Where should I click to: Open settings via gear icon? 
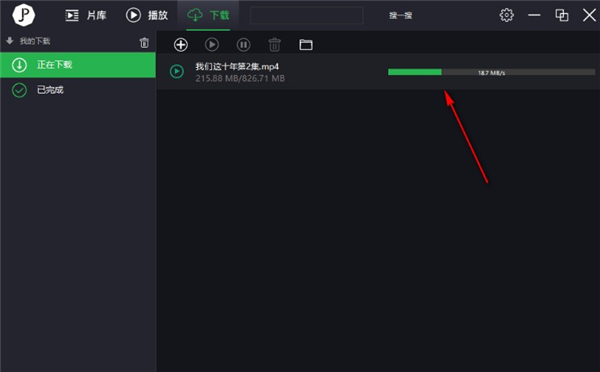click(x=506, y=15)
